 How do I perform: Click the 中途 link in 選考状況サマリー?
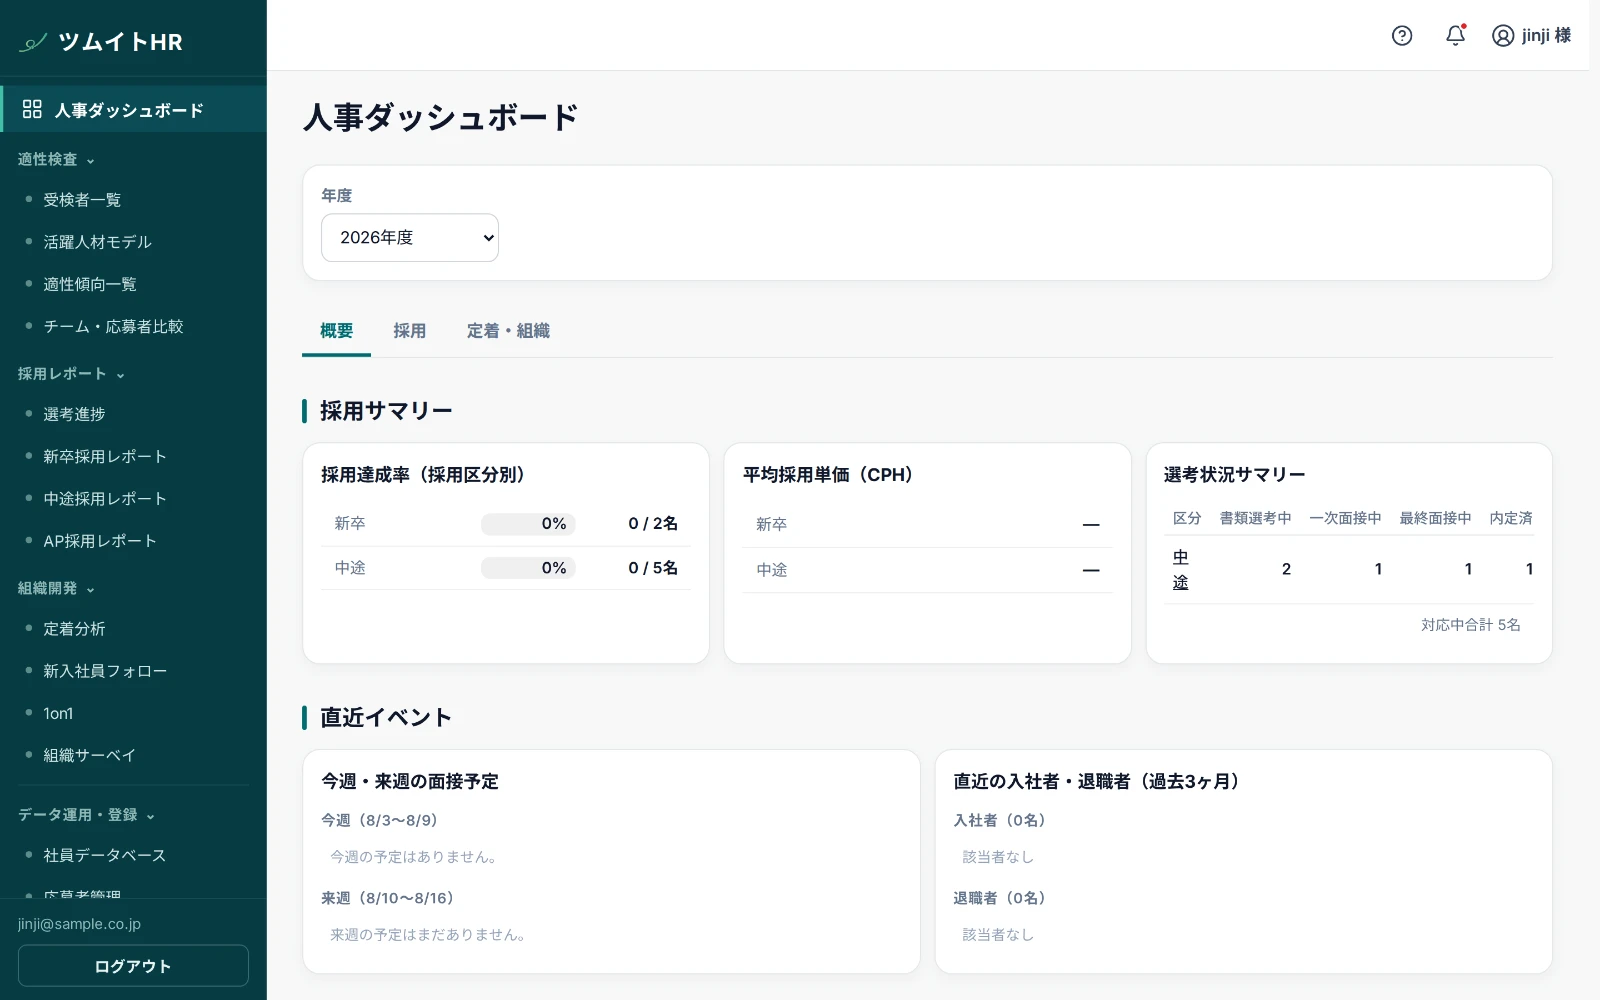point(1181,570)
